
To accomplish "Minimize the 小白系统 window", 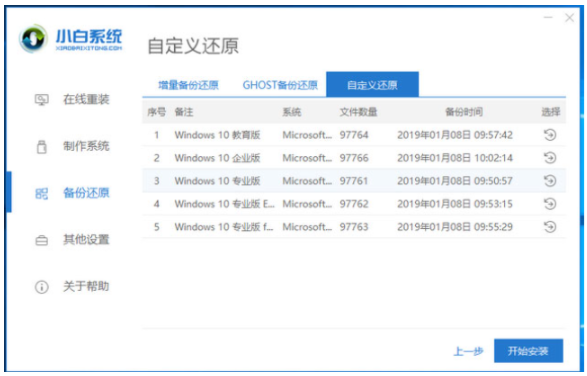I will pos(548,18).
